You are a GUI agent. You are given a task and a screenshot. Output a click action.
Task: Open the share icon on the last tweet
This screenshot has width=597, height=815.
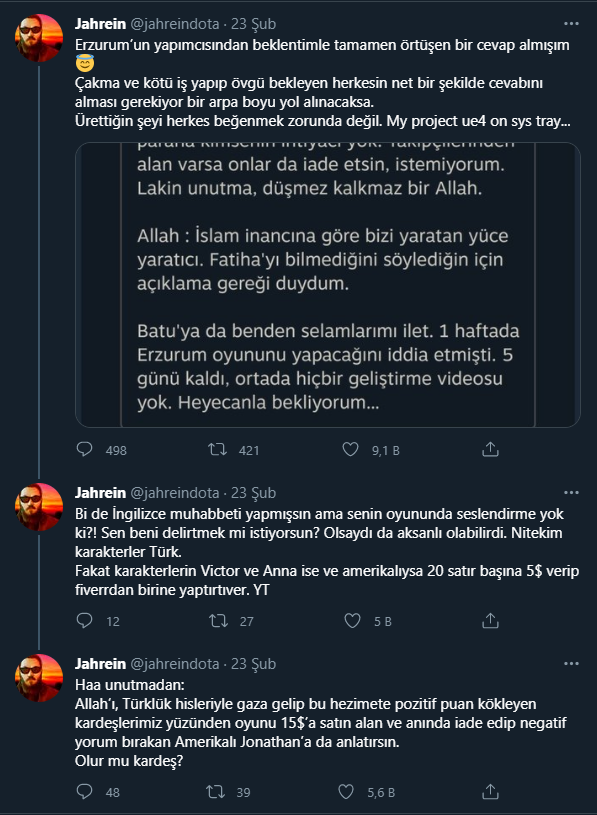(x=490, y=792)
